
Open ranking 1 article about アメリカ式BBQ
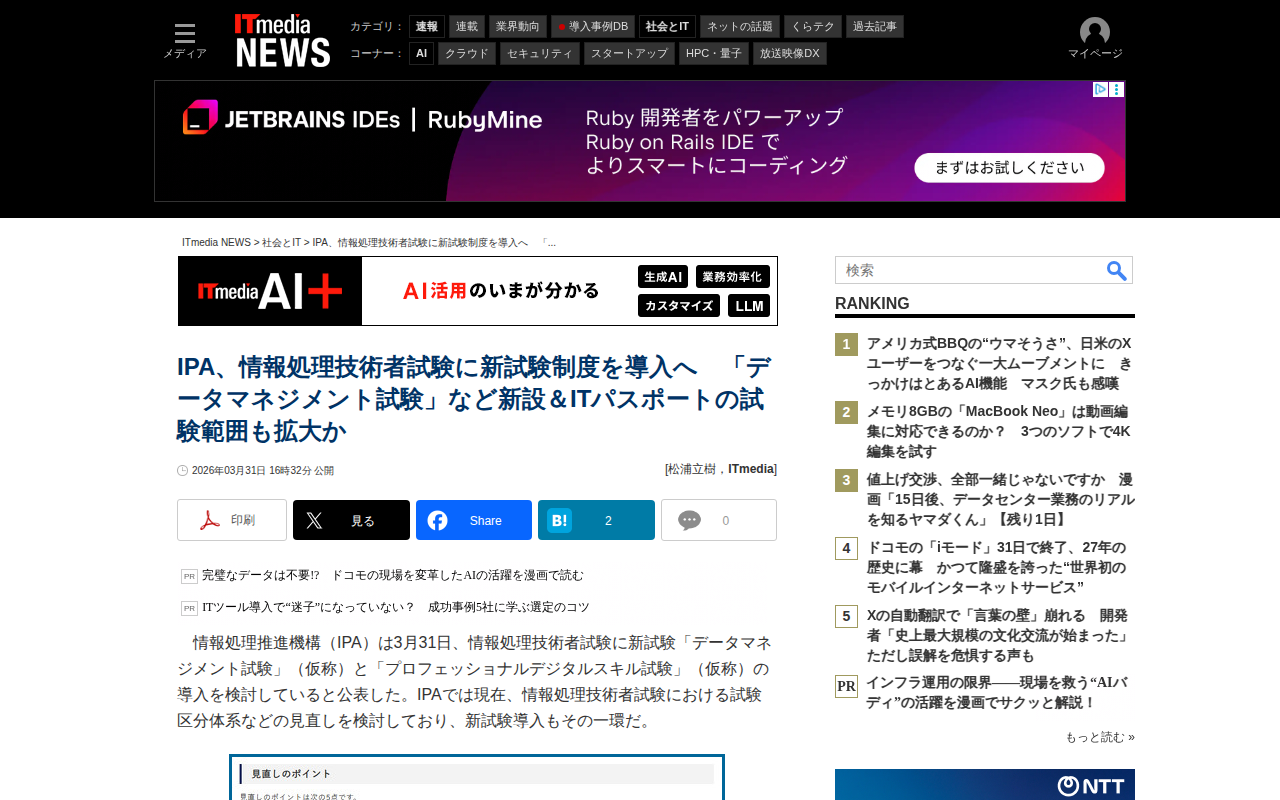(x=999, y=363)
